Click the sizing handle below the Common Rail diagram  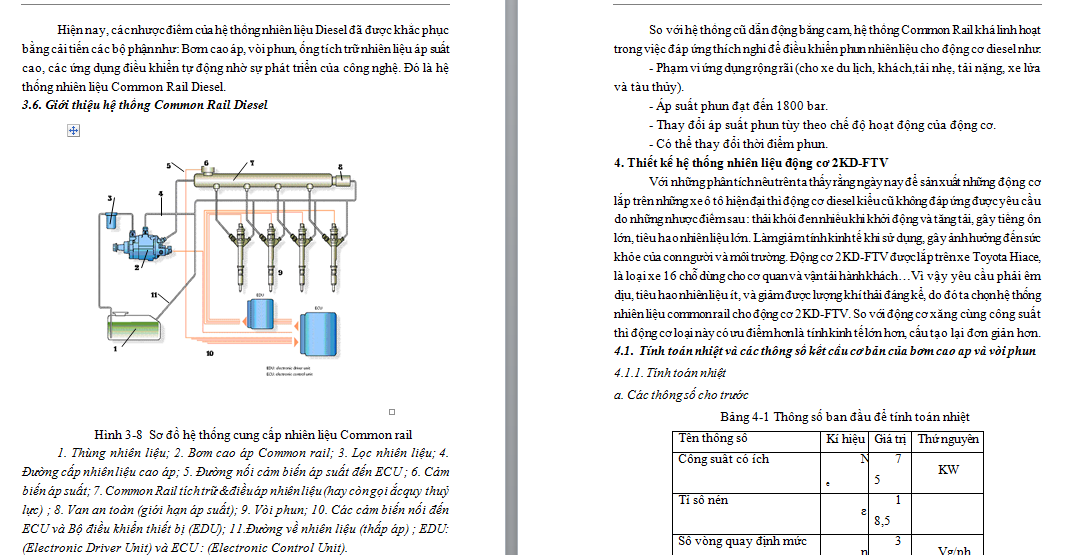coord(392,412)
